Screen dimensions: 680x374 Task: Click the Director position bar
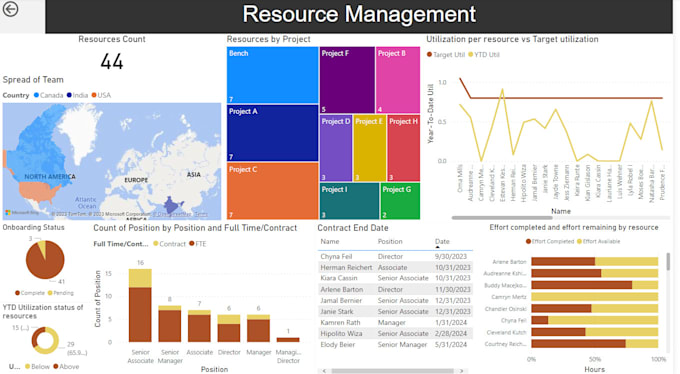click(229, 328)
